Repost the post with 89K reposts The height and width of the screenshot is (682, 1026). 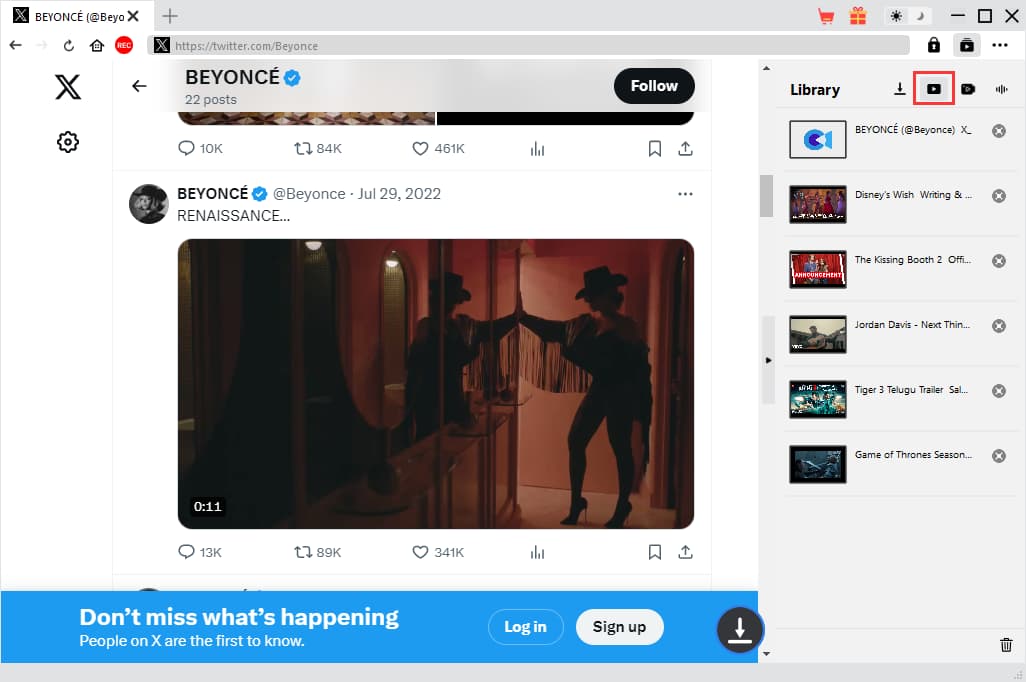tap(303, 552)
